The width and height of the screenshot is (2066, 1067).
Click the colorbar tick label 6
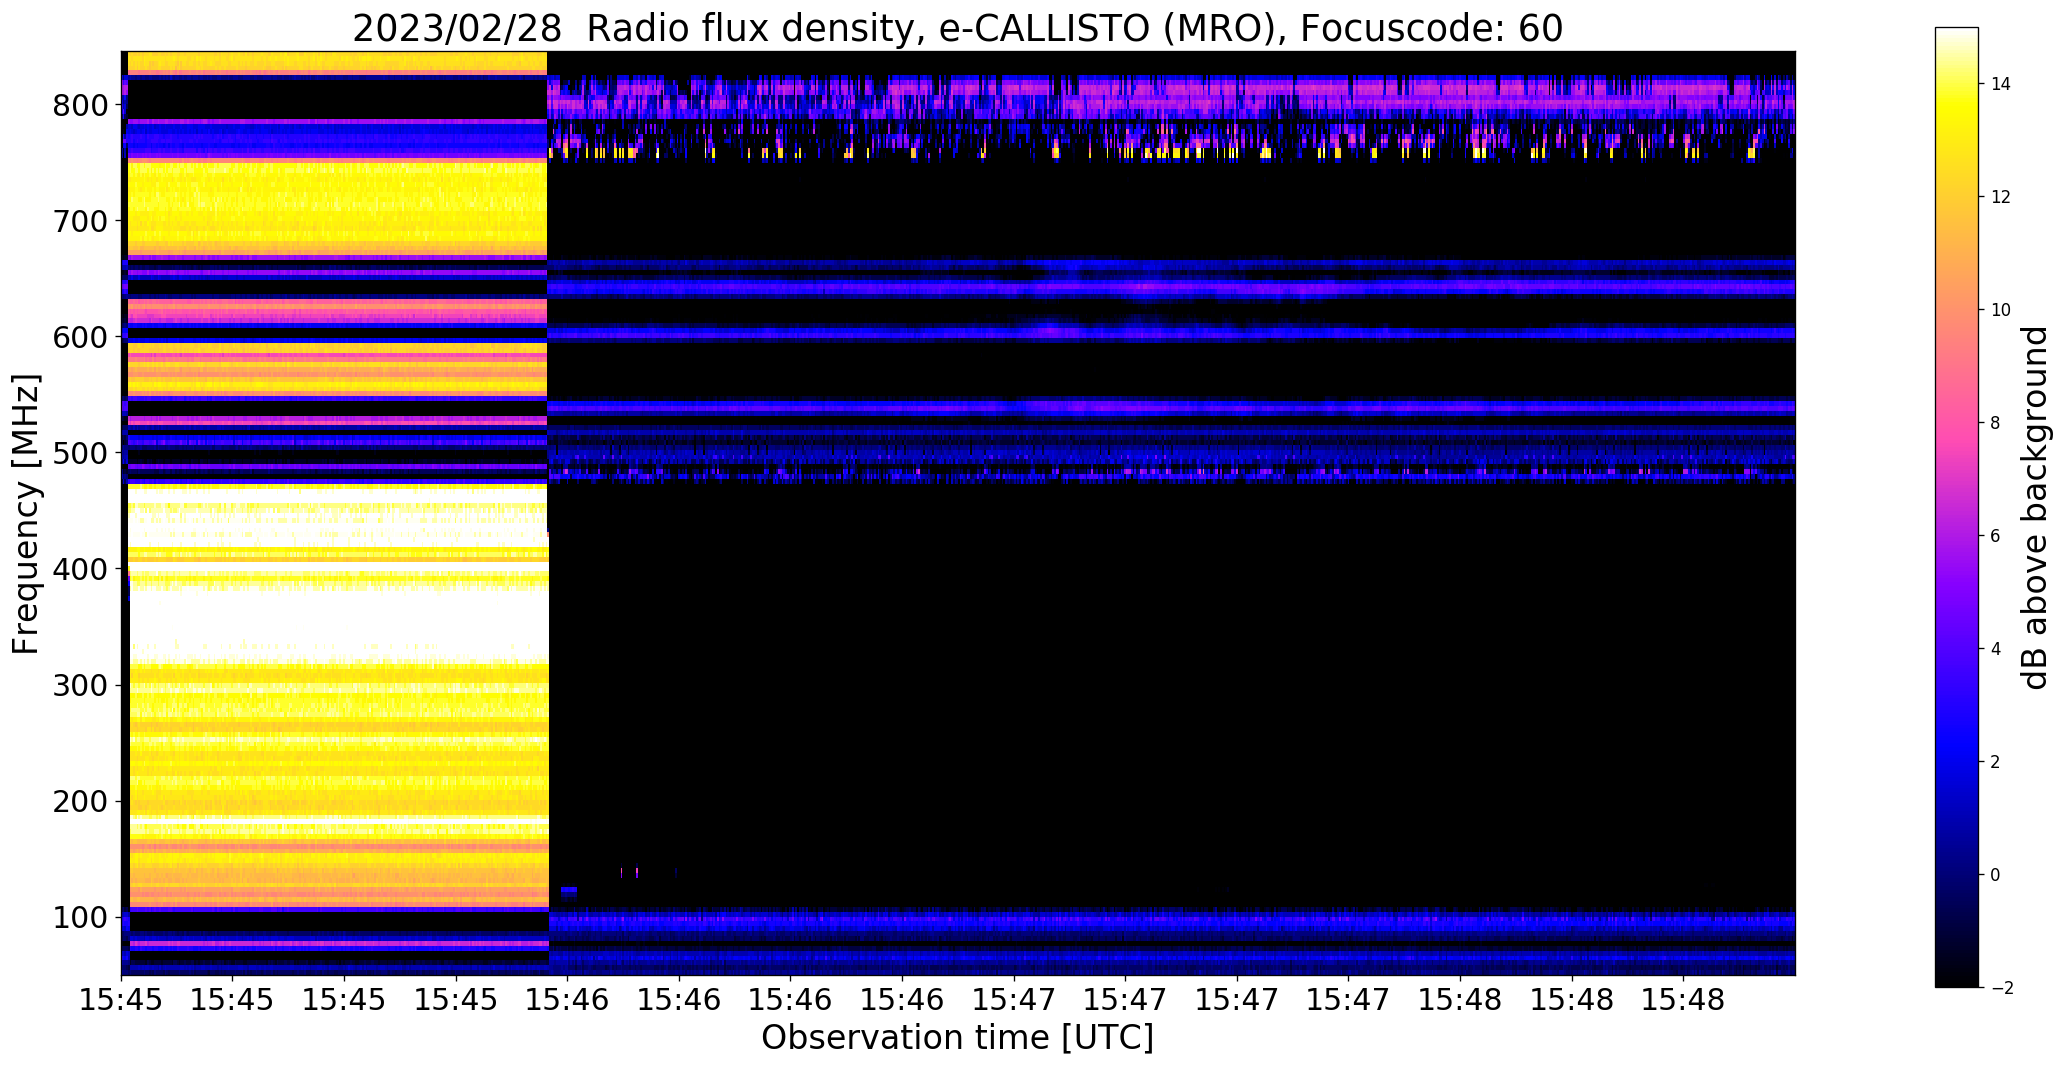[1996, 536]
